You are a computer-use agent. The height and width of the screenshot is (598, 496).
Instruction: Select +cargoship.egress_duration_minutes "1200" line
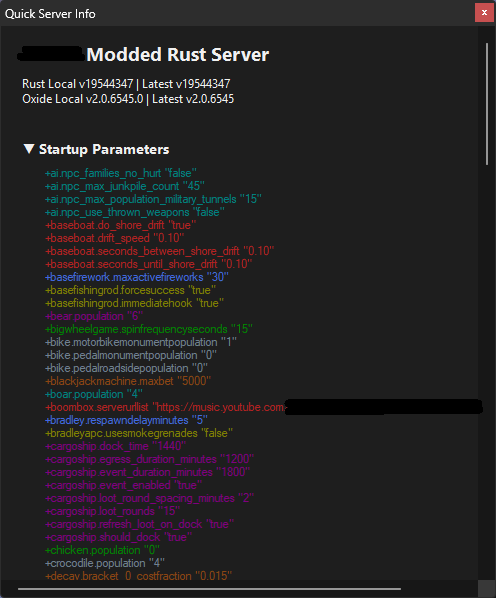pyautogui.click(x=149, y=459)
